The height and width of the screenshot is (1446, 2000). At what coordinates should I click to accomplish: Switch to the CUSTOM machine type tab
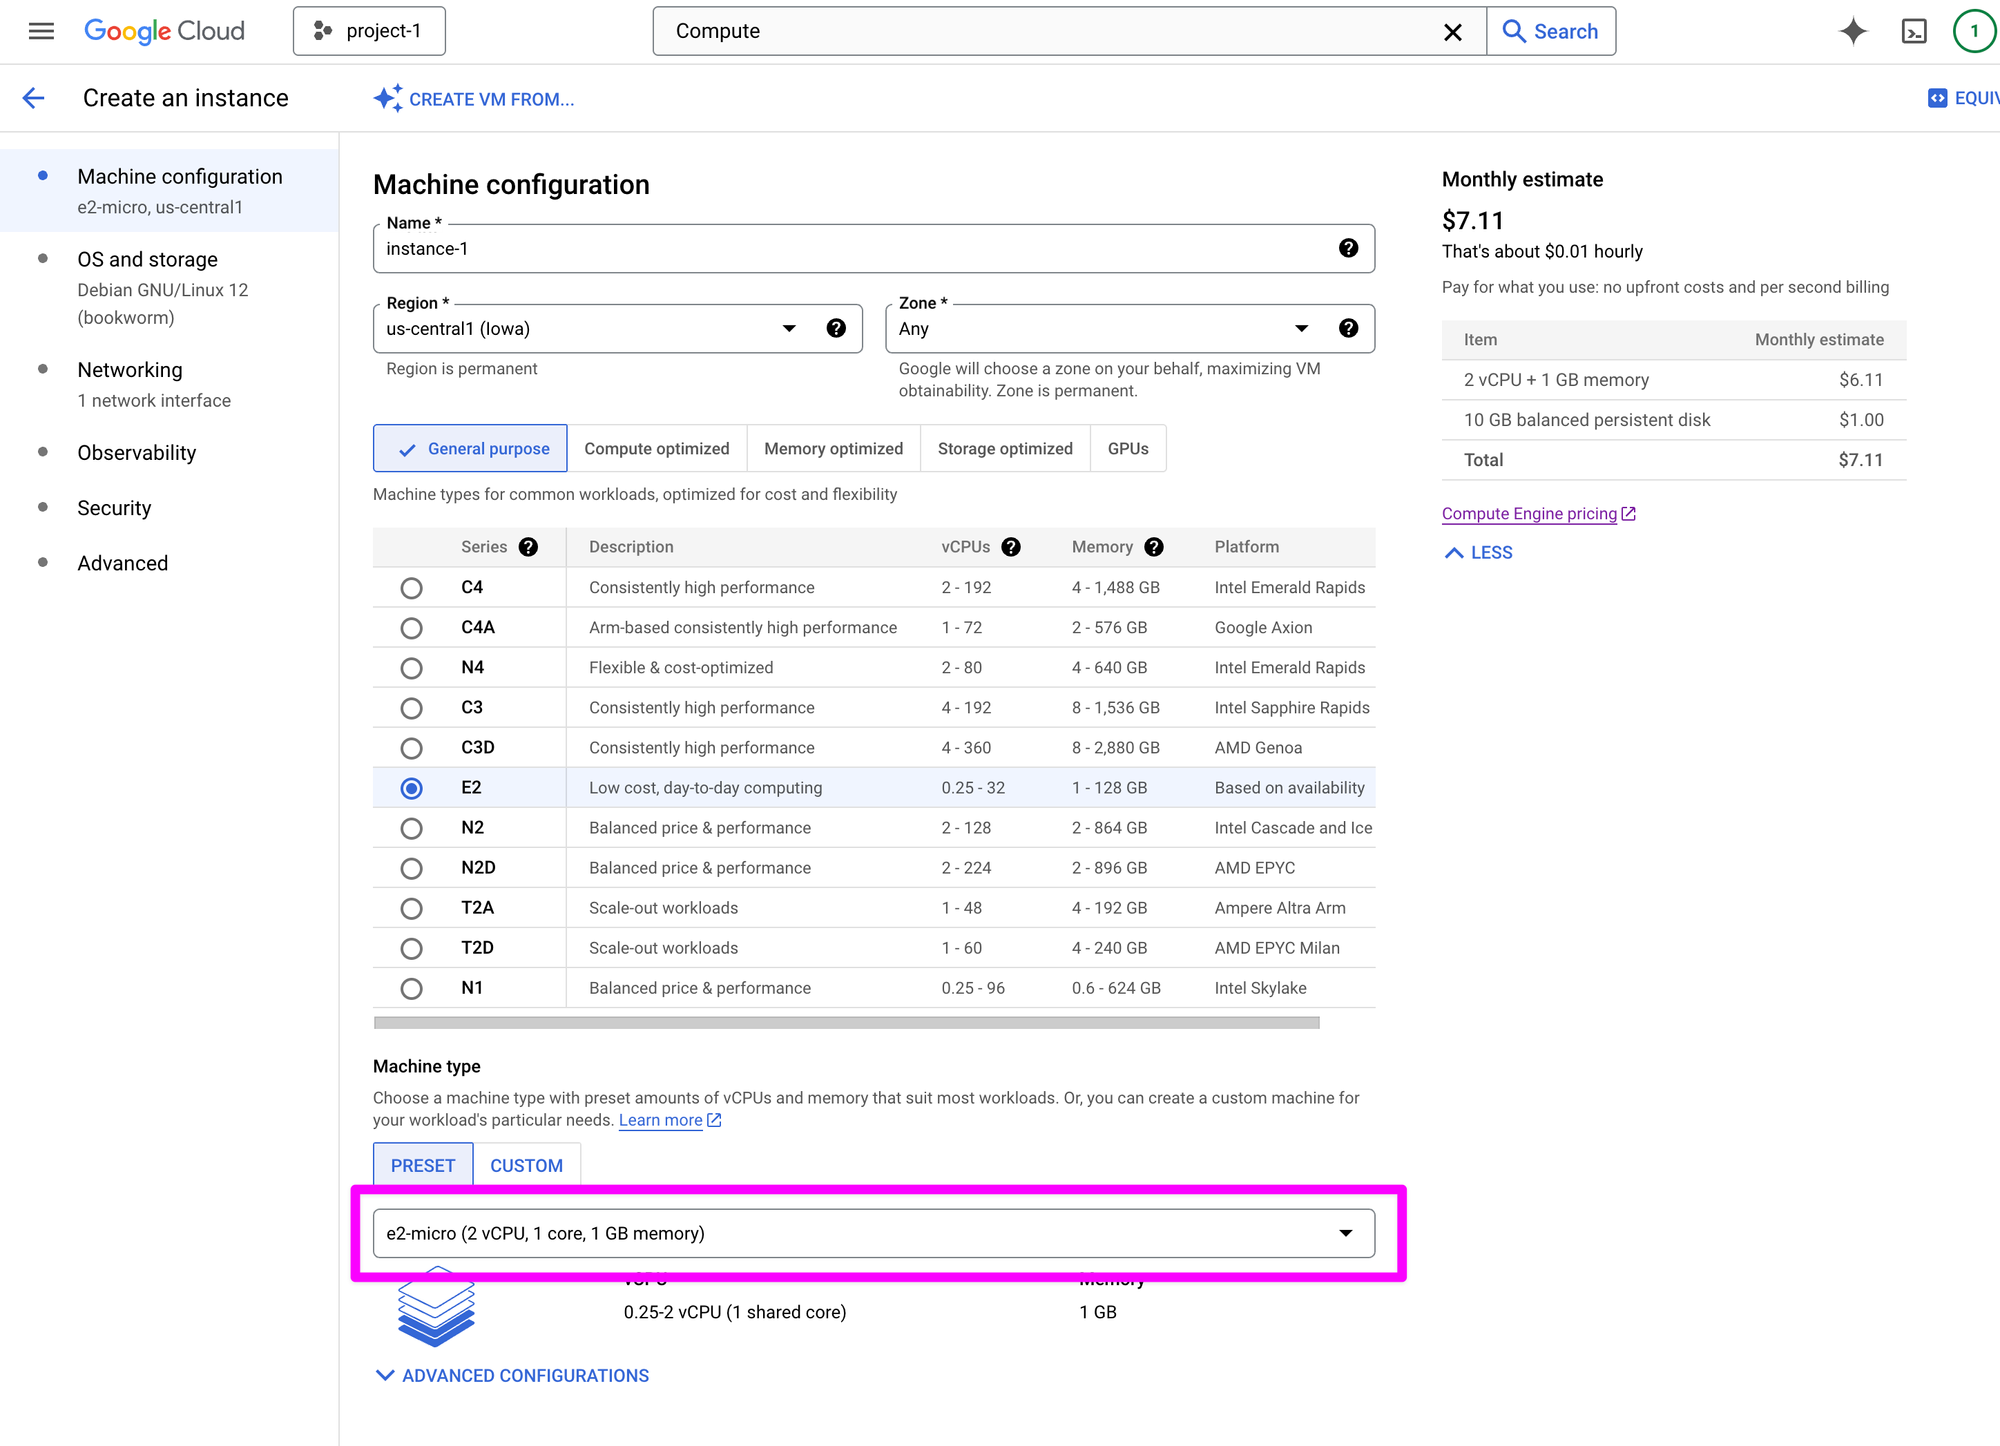click(x=526, y=1165)
